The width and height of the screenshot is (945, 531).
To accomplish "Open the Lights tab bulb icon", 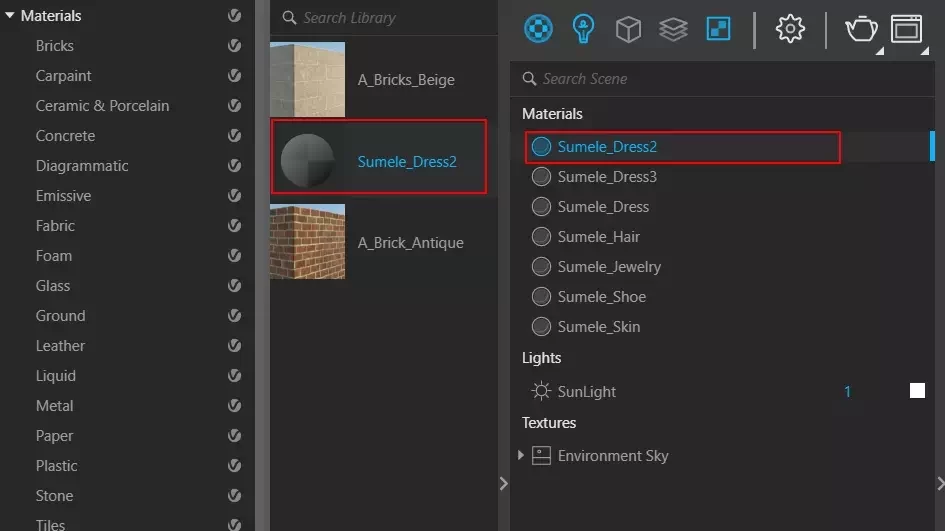I will coord(583,28).
